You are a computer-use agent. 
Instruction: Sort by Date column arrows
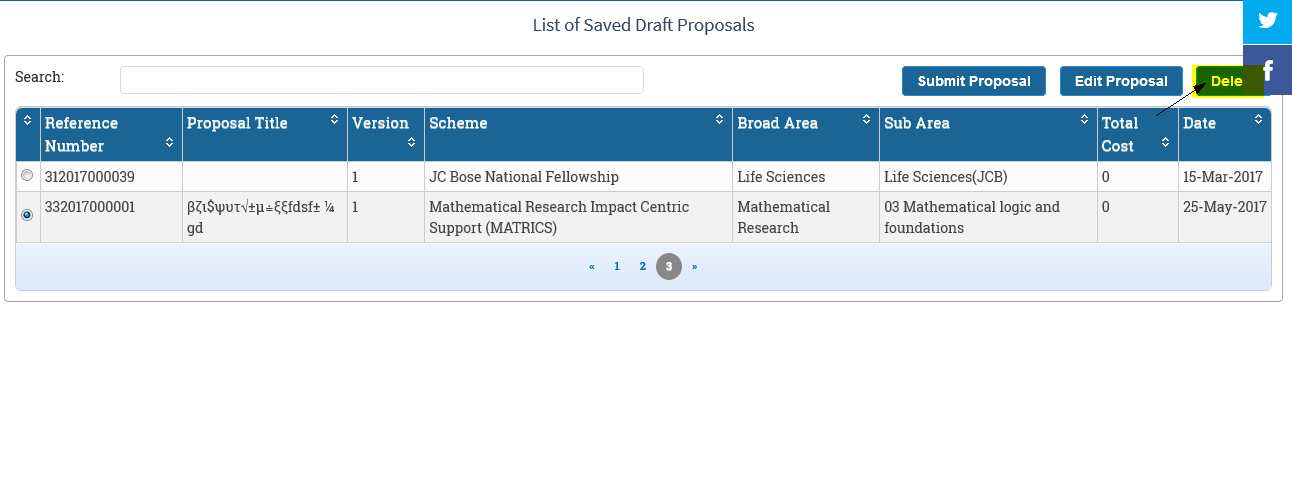(x=1258, y=120)
